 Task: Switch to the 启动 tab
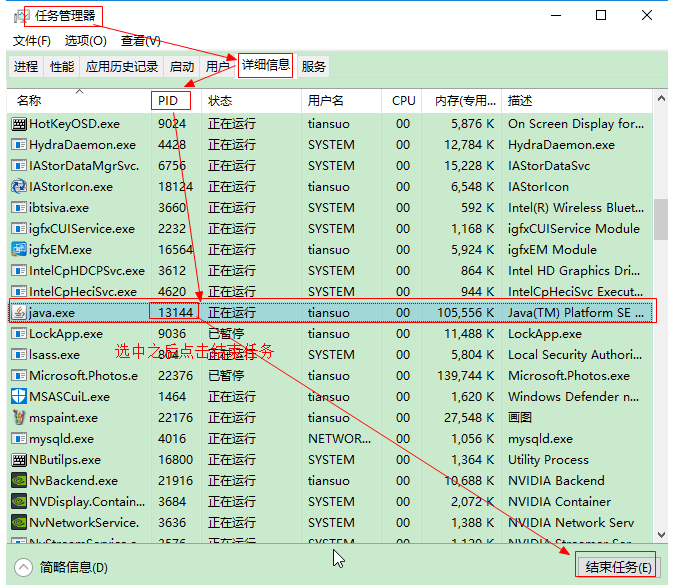[x=181, y=66]
